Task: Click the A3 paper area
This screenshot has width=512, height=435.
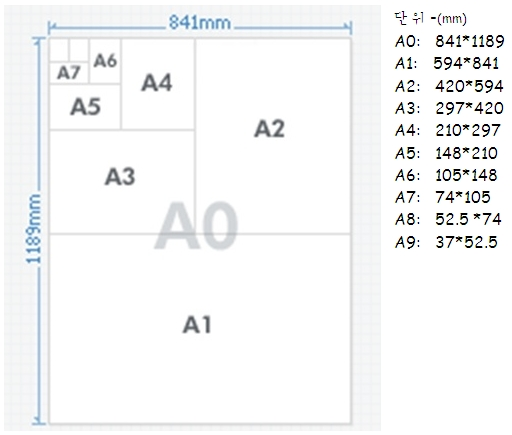Action: click(122, 182)
